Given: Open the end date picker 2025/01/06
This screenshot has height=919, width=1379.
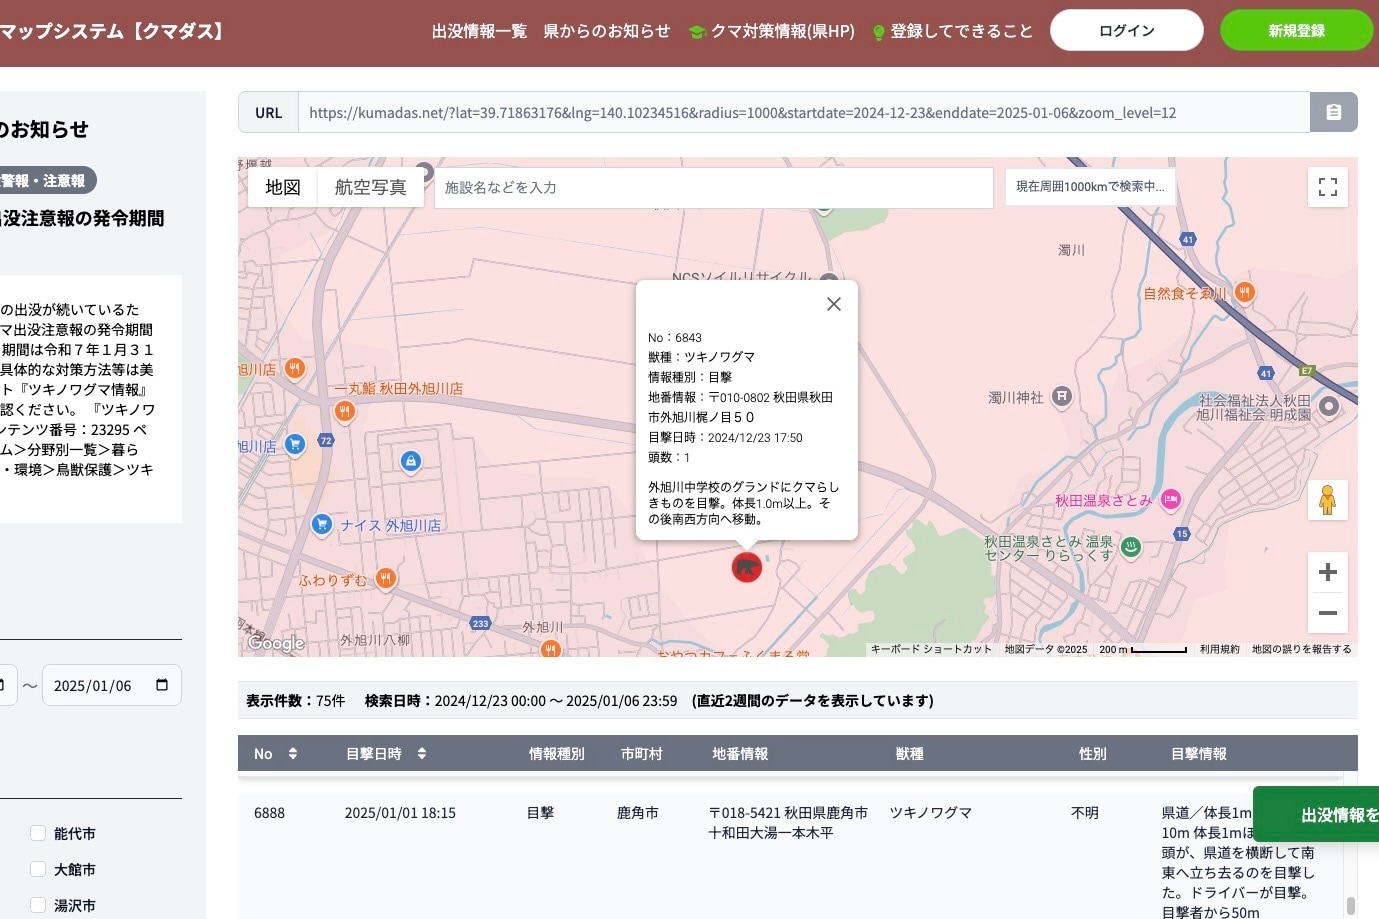Looking at the screenshot, I should point(162,685).
